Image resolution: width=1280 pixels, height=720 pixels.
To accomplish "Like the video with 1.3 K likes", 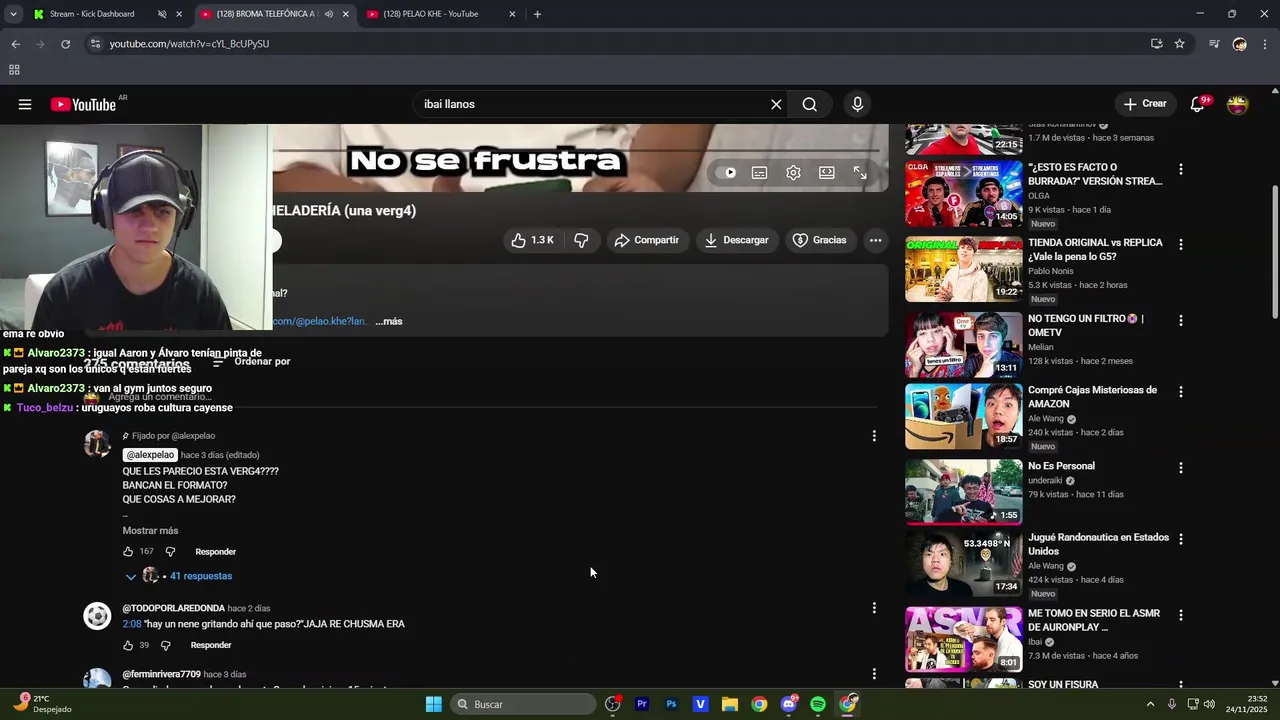I will [533, 240].
